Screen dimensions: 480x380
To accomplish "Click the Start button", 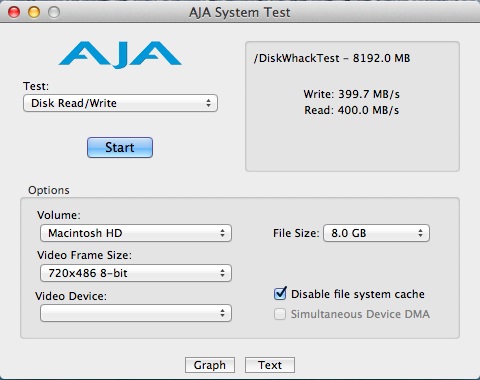I will click(x=120, y=147).
